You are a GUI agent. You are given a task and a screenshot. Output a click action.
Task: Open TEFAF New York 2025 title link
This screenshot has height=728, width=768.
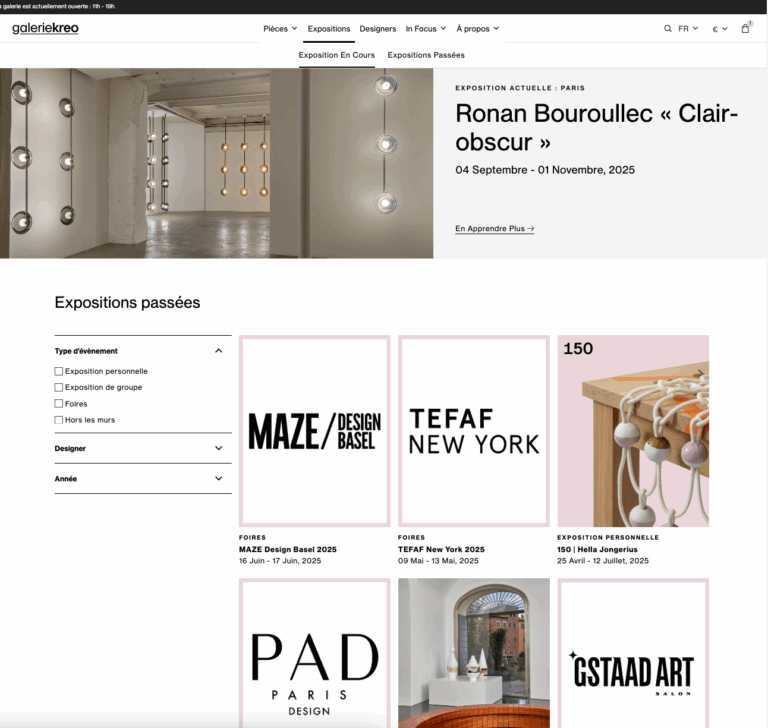click(x=441, y=549)
